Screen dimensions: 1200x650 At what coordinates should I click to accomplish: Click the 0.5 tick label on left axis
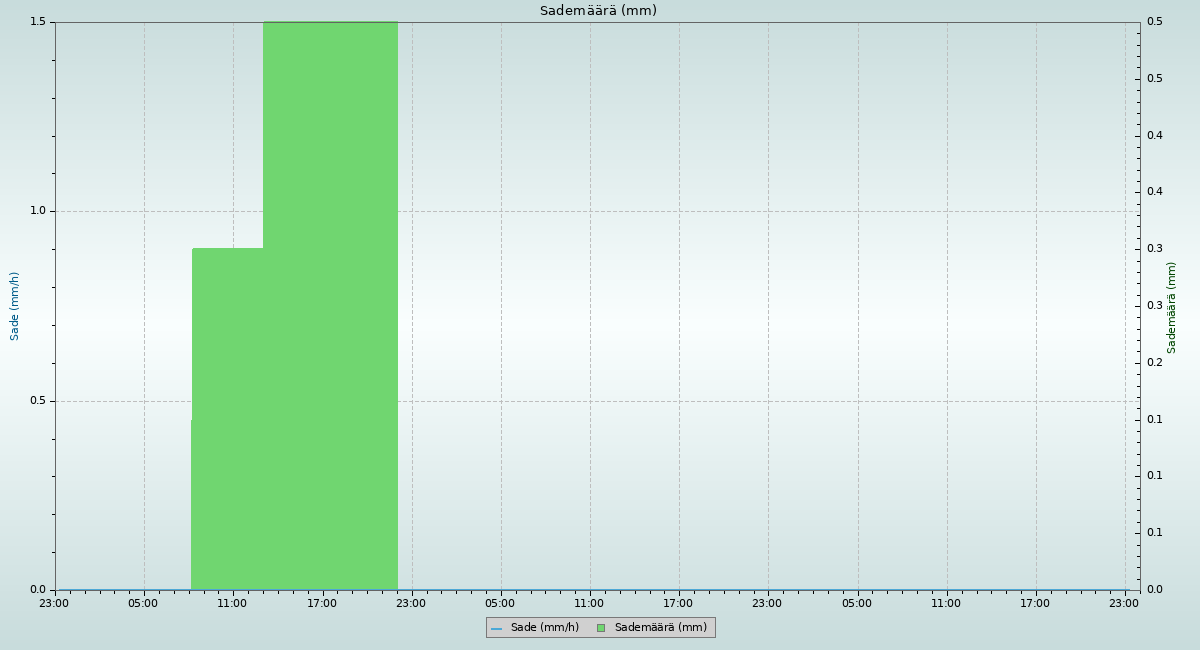(39, 401)
